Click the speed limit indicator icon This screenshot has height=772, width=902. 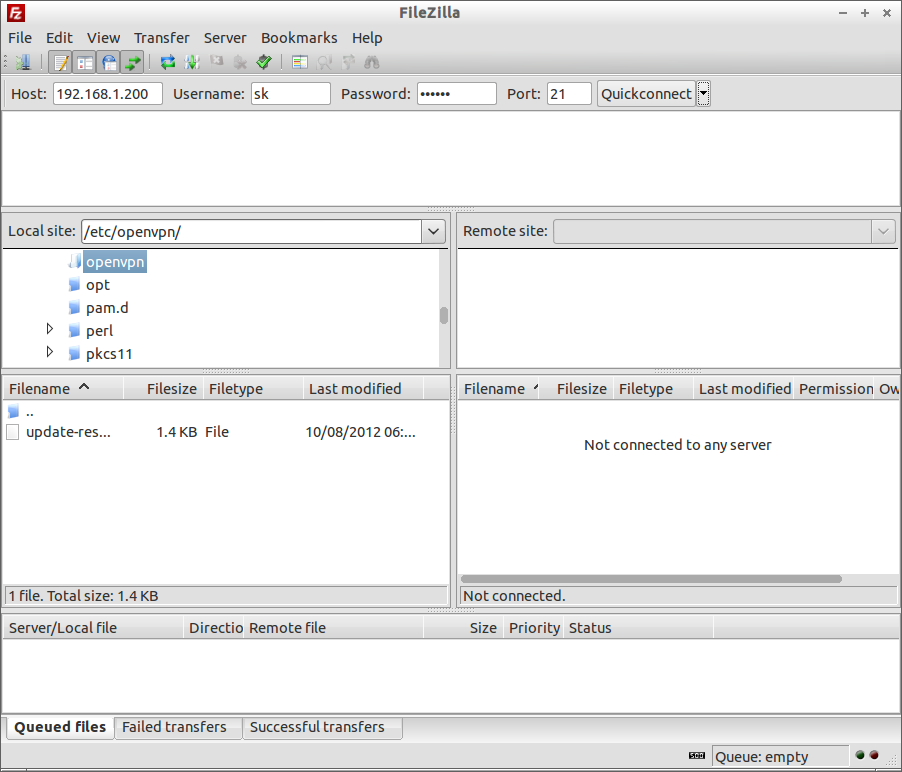tap(697, 755)
